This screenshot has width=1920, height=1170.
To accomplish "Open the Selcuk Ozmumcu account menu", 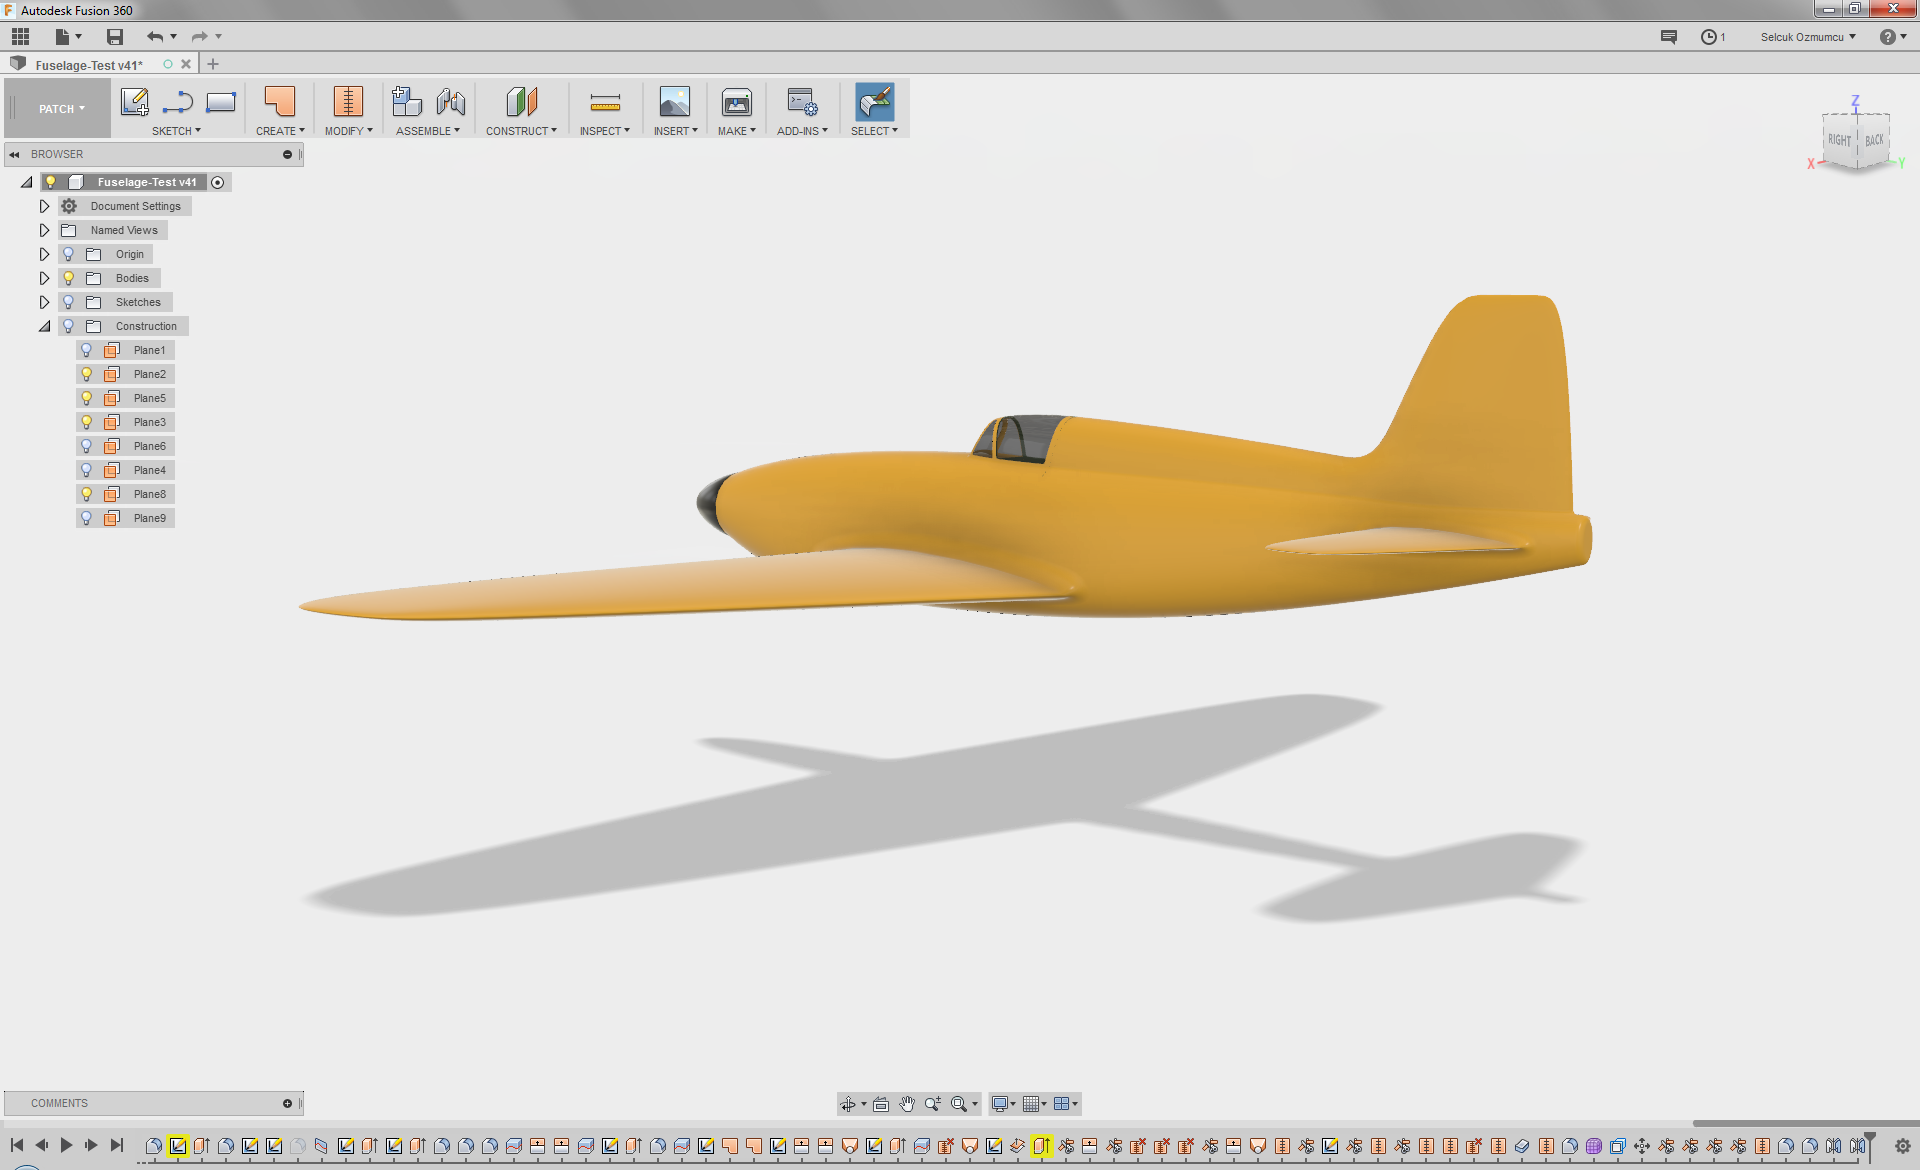I will click(1807, 37).
